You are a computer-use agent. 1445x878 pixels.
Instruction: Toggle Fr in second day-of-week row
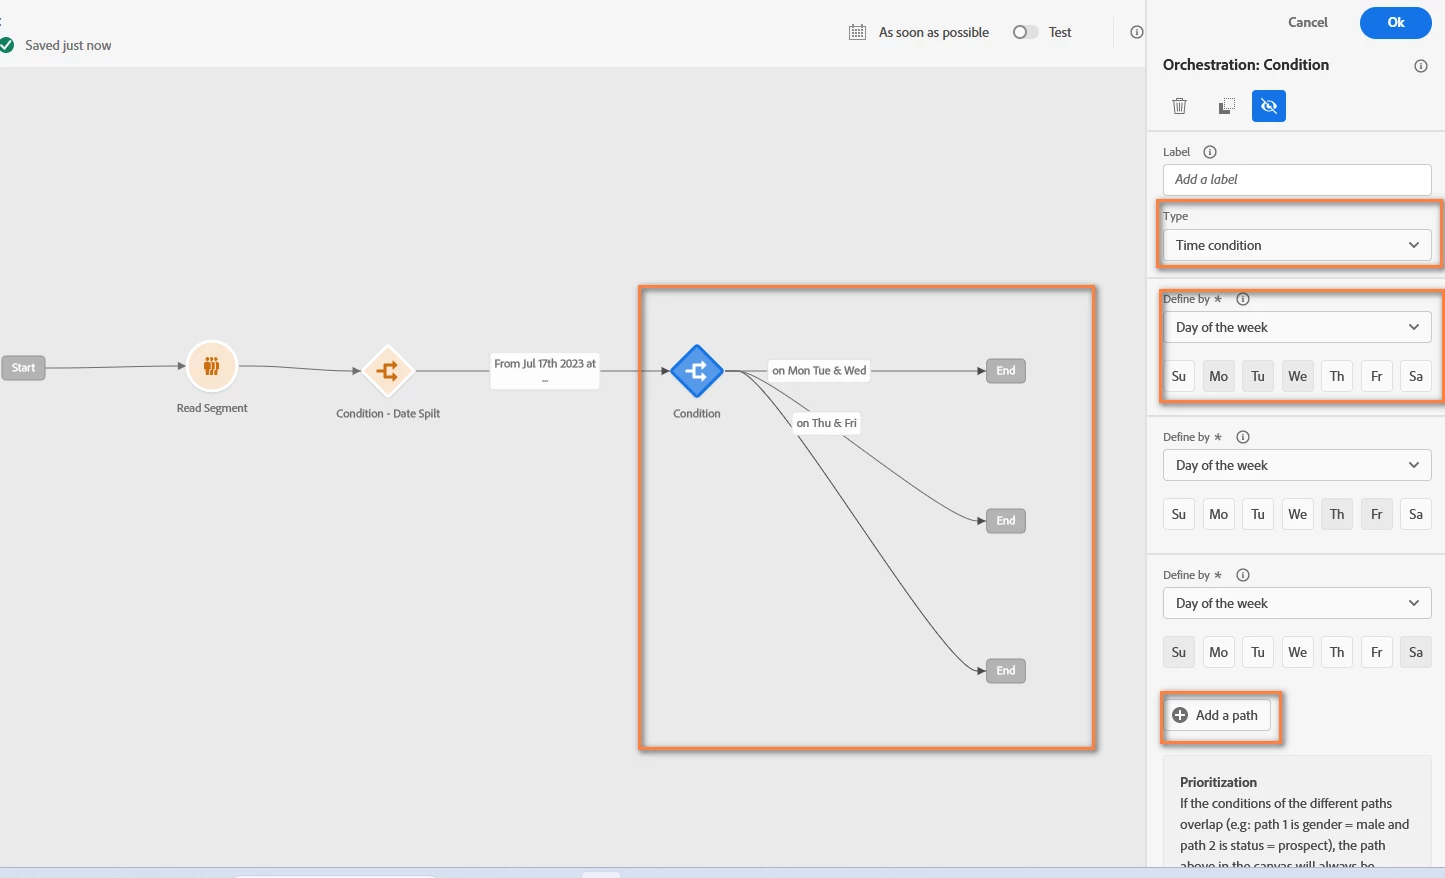pyautogui.click(x=1377, y=514)
